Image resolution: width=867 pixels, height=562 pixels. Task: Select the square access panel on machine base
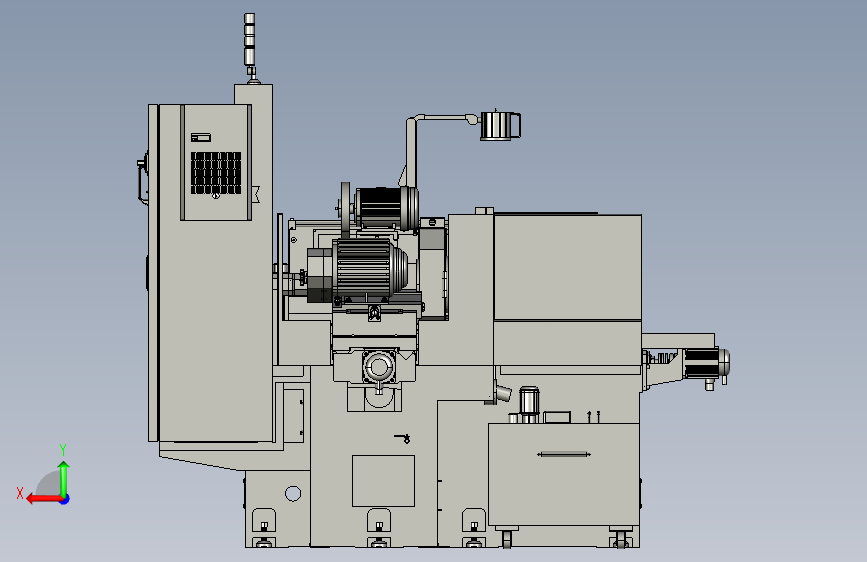383,481
